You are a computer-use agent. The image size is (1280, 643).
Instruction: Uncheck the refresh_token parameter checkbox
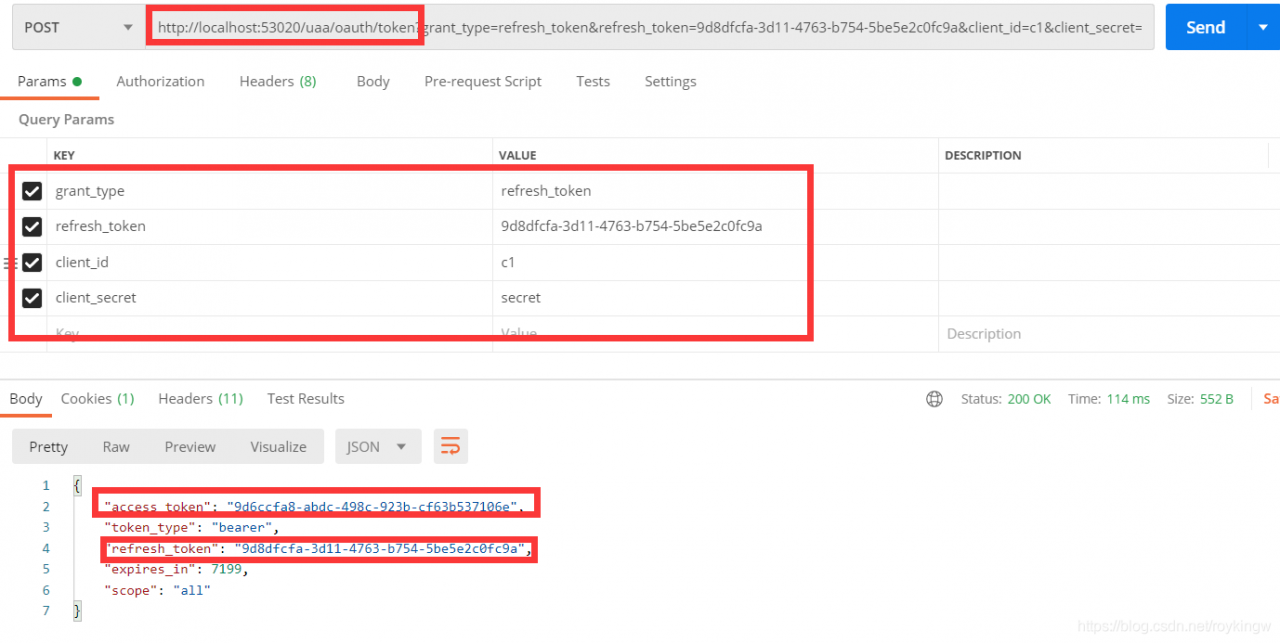(x=32, y=226)
